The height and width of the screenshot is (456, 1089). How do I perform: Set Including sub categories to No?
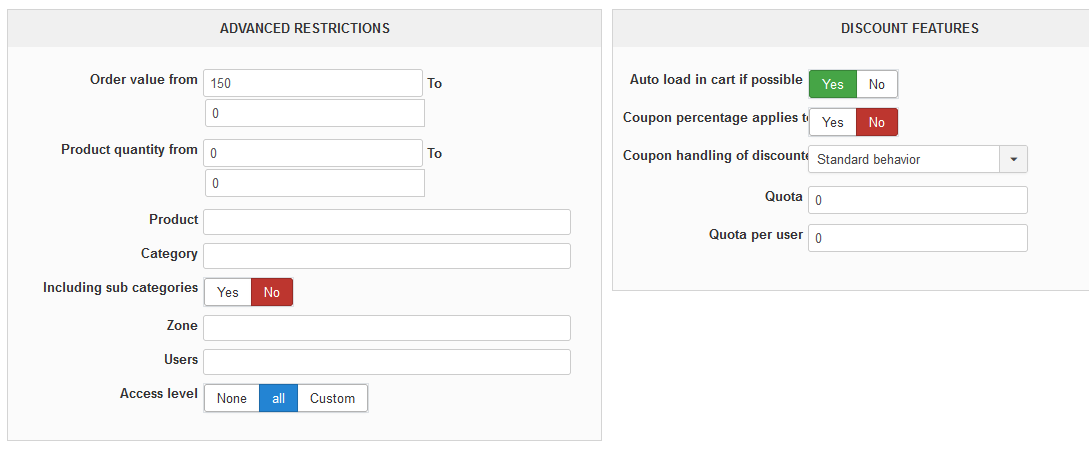point(272,292)
